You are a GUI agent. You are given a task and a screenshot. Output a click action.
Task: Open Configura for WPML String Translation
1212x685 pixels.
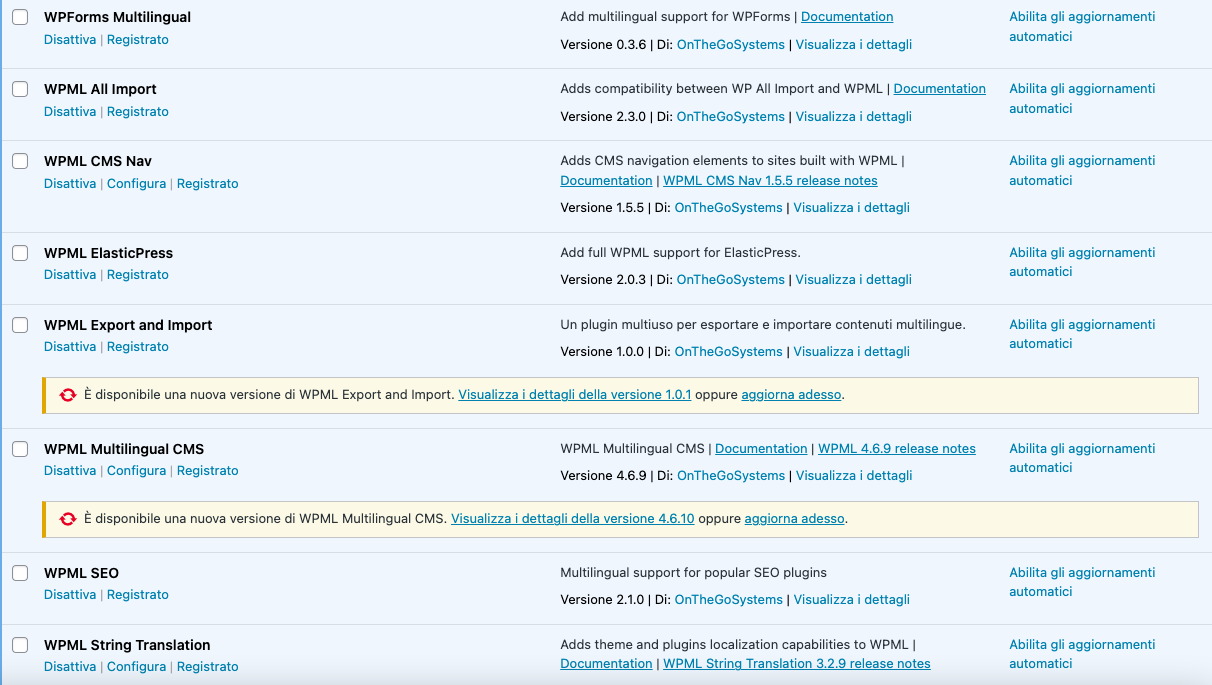(136, 666)
